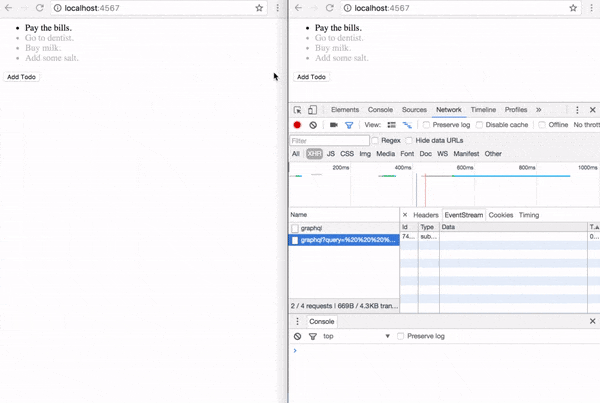Bookmark page with star in left window

coord(259,8)
